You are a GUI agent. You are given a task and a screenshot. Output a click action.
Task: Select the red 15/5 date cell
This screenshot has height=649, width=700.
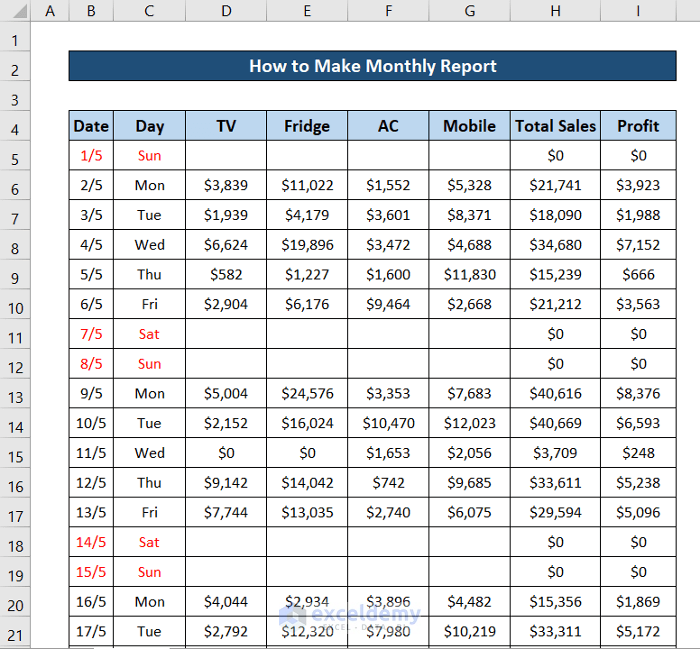pyautogui.click(x=91, y=572)
